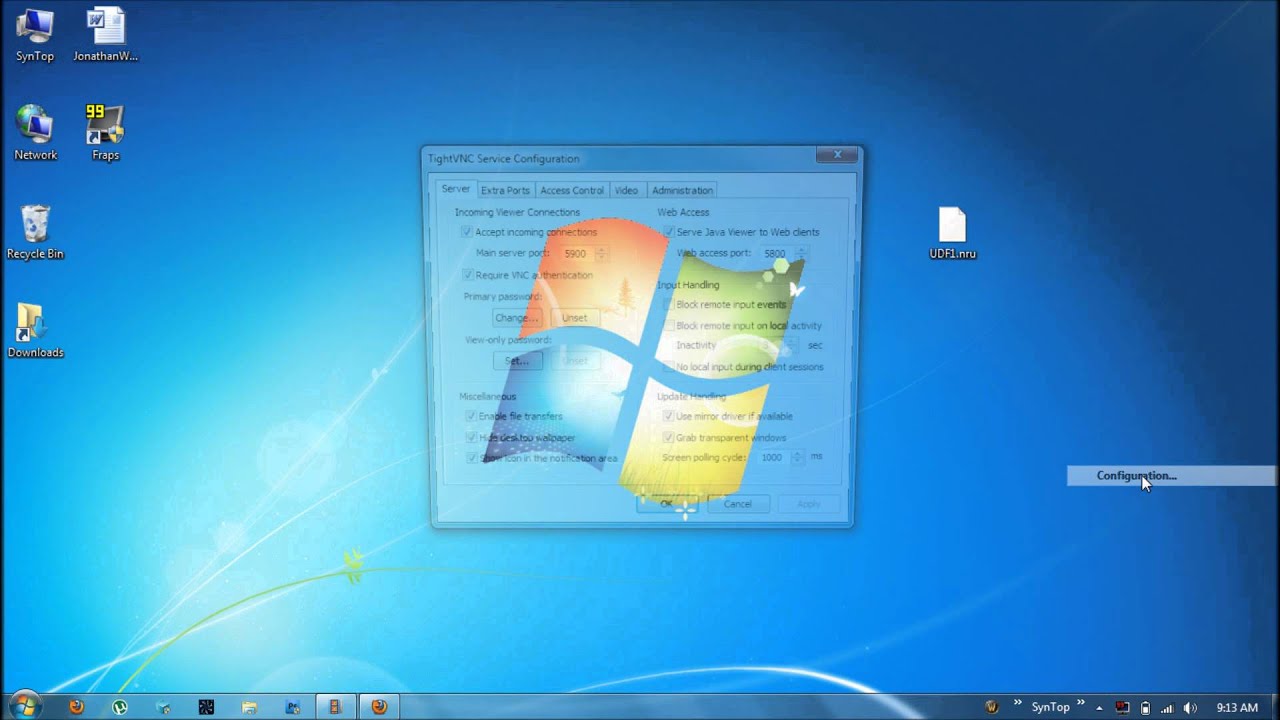Enable No local input during client sessions
Viewport: 1280px width, 720px height.
click(x=669, y=367)
